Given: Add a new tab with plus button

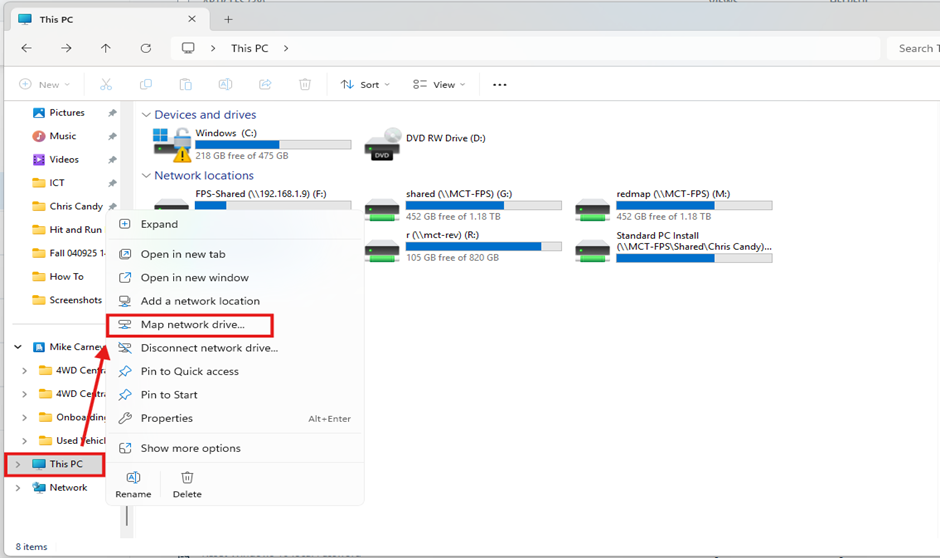Looking at the screenshot, I should [x=228, y=19].
